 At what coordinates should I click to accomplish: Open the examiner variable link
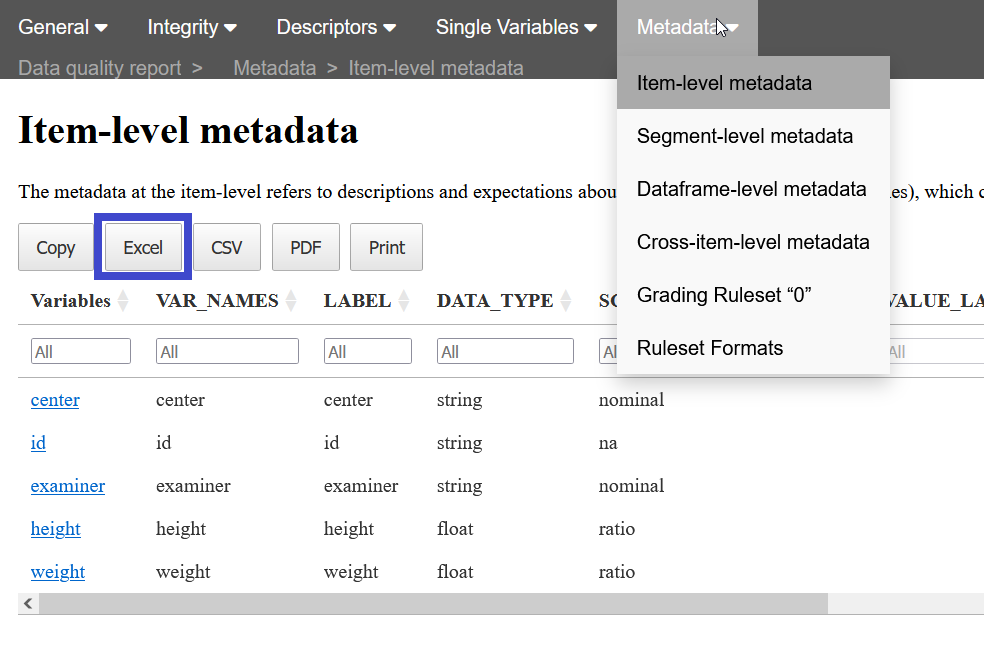[67, 486]
